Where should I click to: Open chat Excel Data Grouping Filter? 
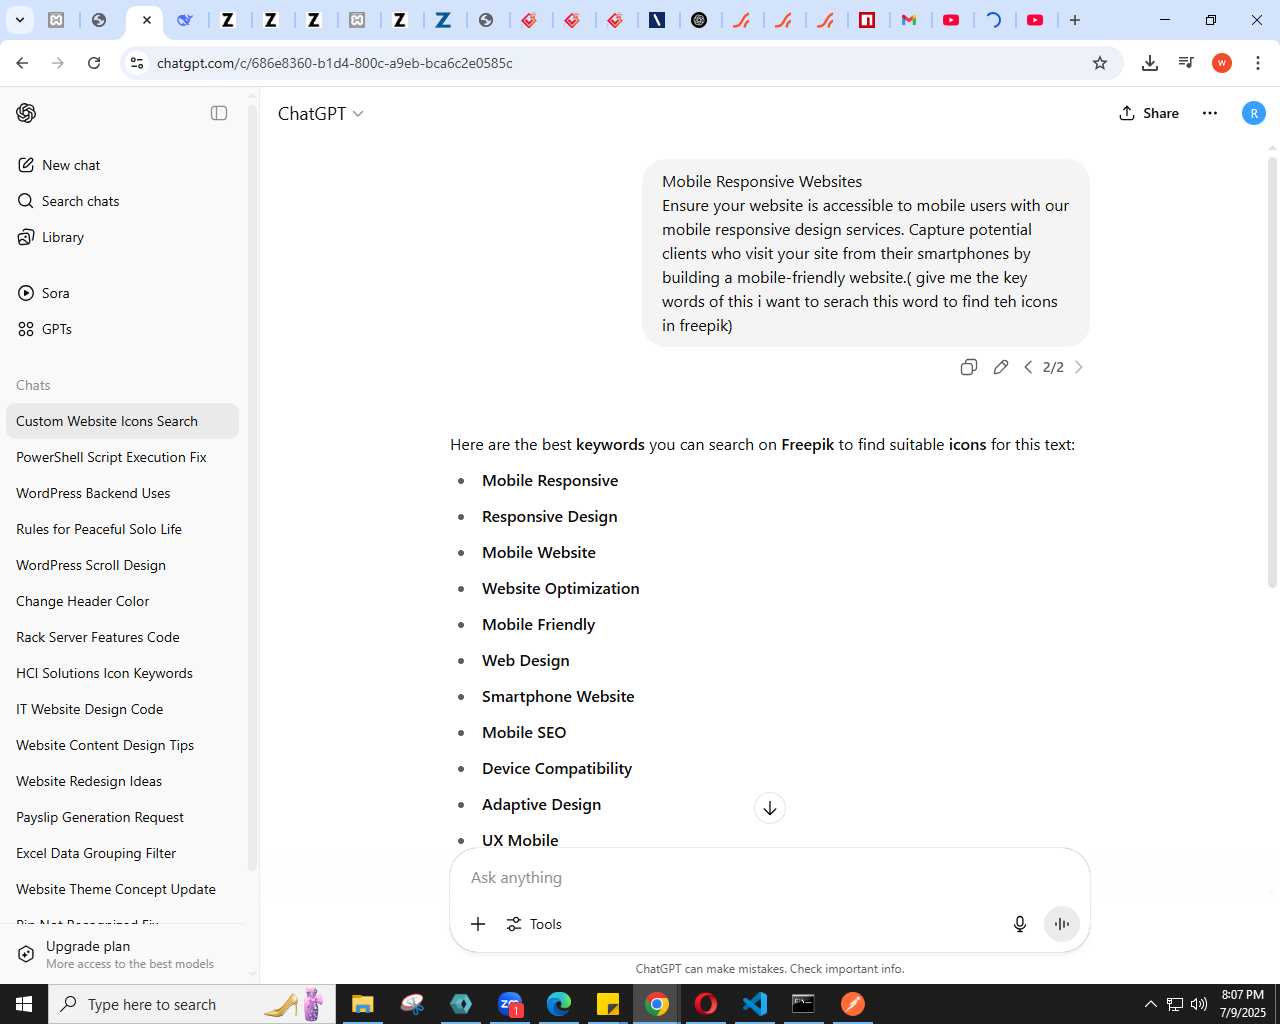point(123,853)
